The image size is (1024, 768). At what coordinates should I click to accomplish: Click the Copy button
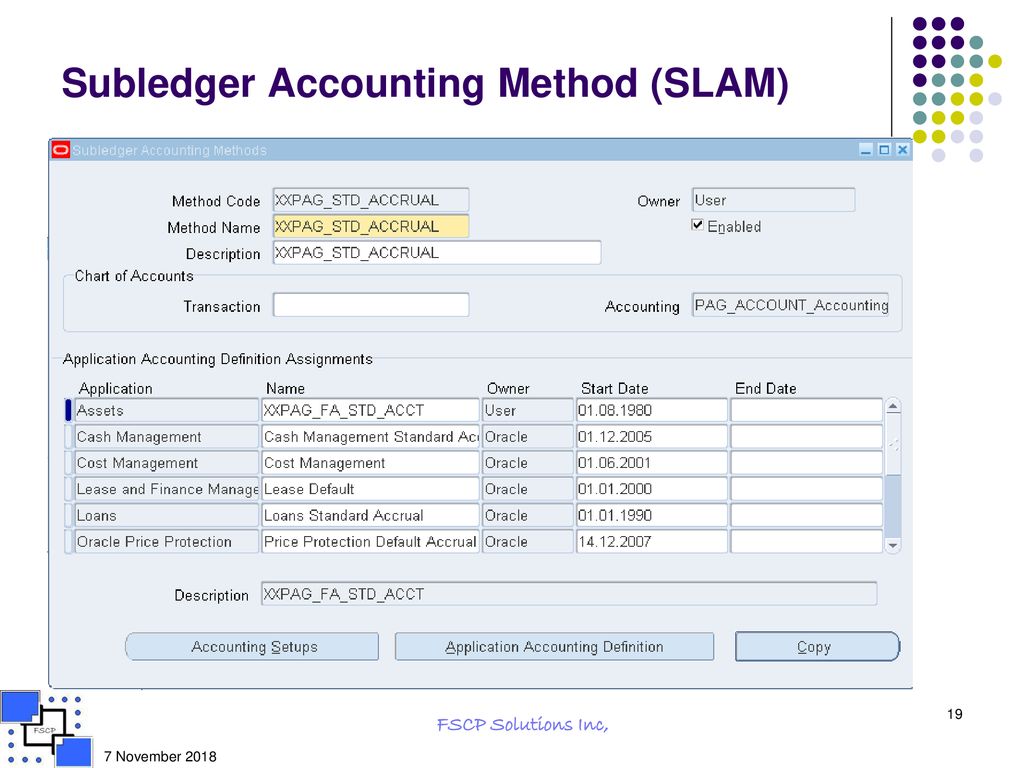[817, 647]
